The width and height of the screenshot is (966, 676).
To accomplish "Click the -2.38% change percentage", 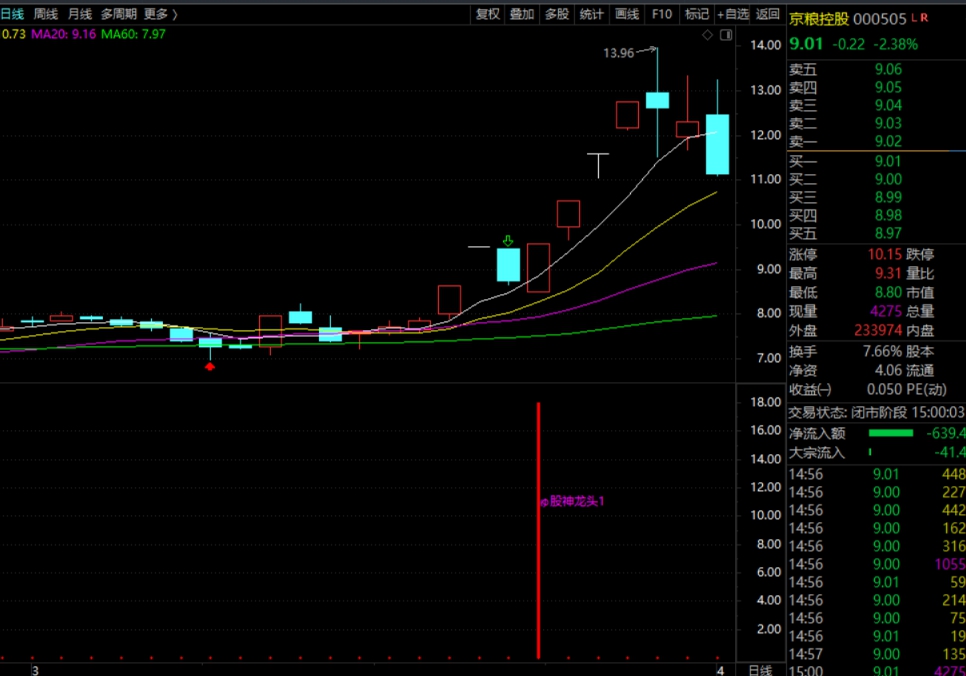I will click(896, 44).
